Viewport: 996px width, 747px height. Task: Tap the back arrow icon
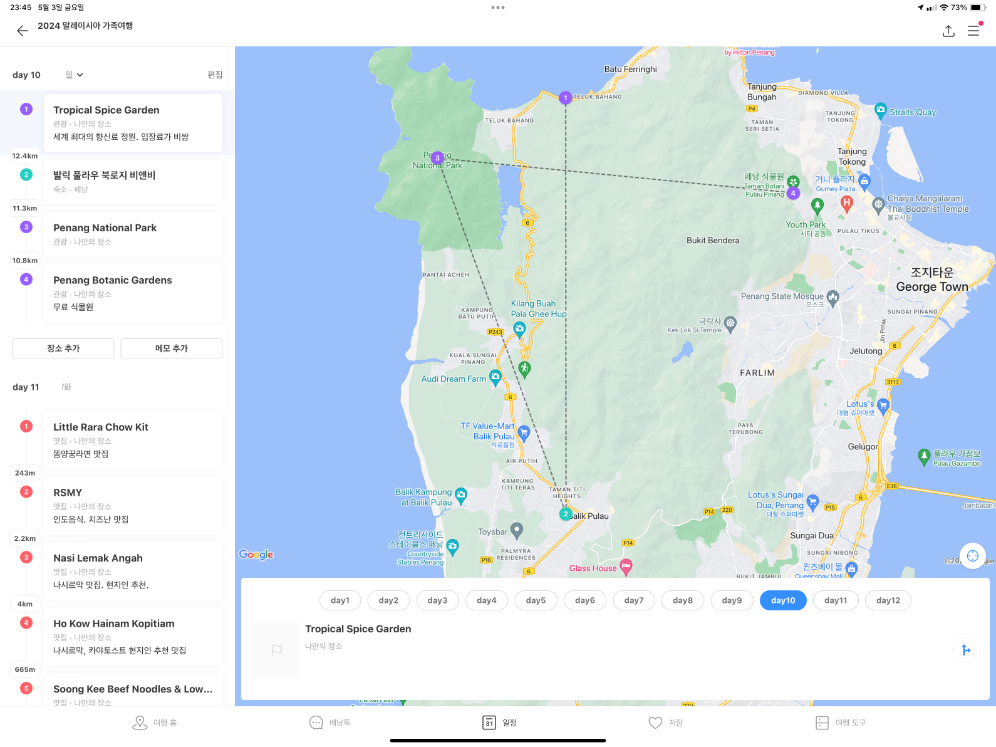(x=22, y=30)
